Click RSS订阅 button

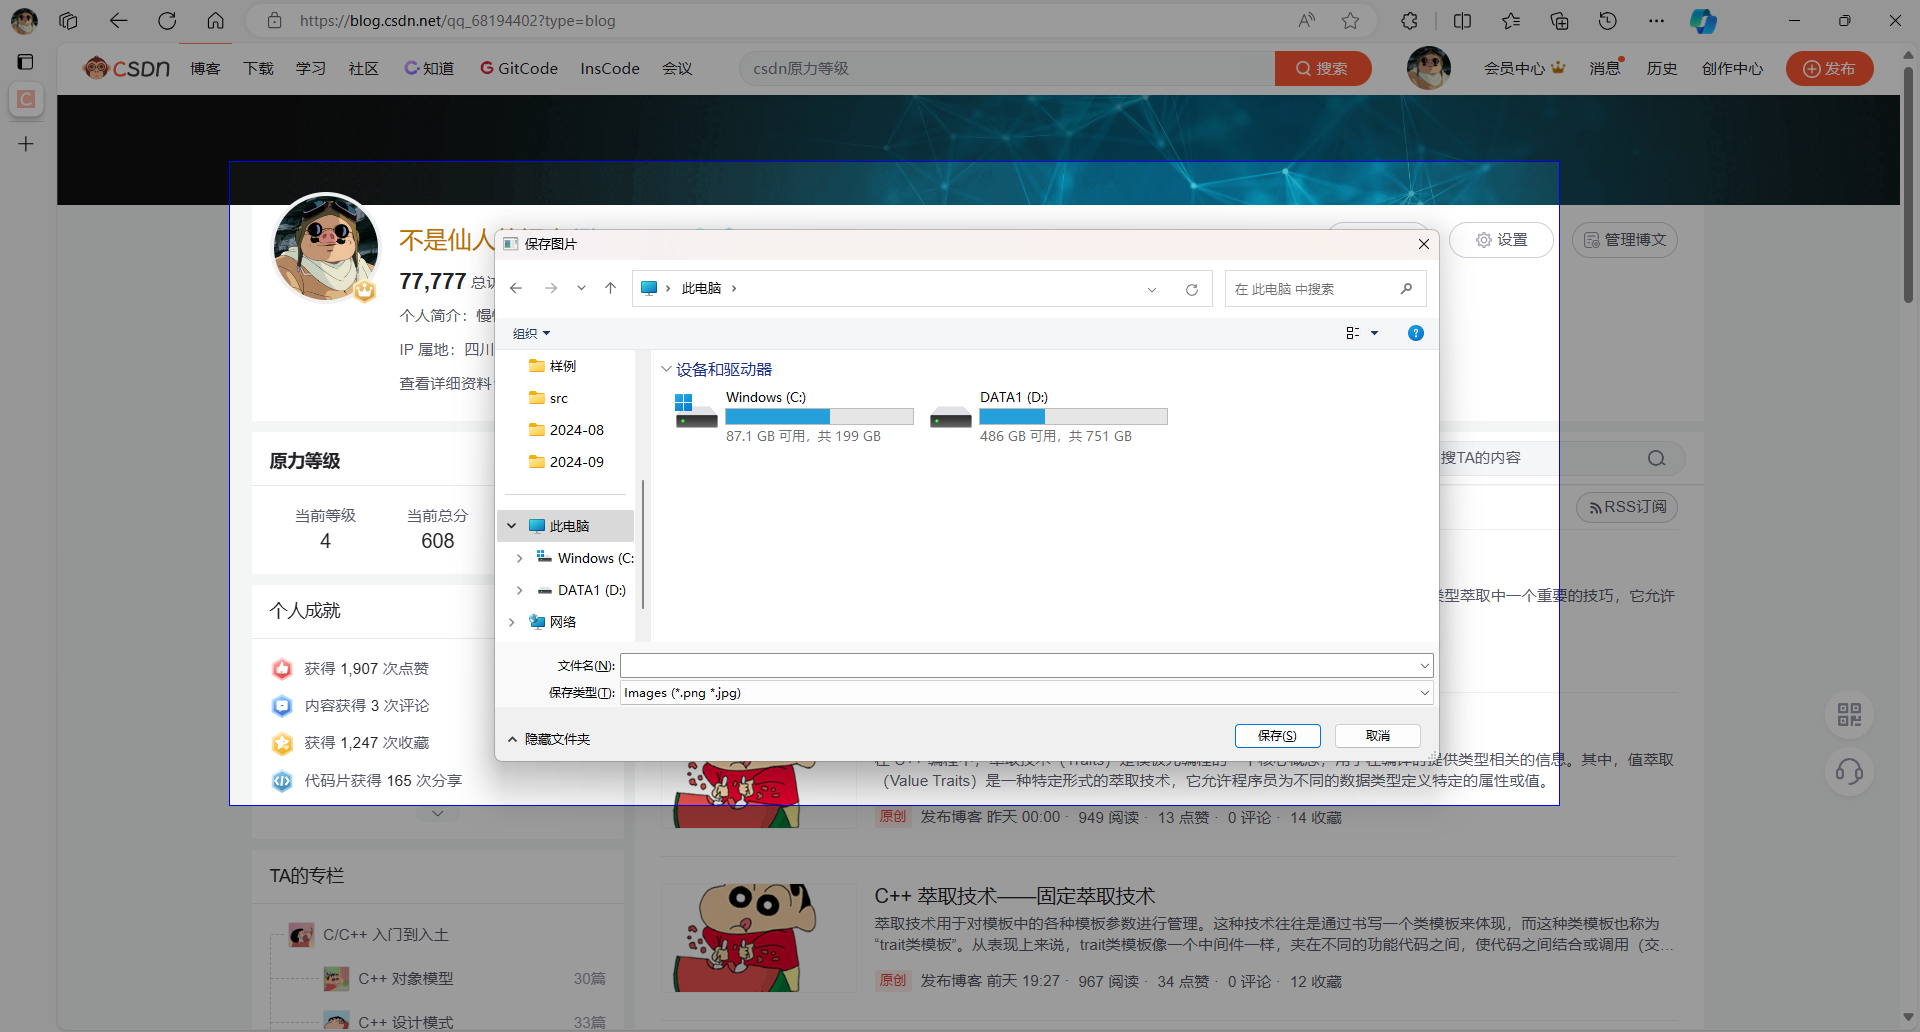1627,507
